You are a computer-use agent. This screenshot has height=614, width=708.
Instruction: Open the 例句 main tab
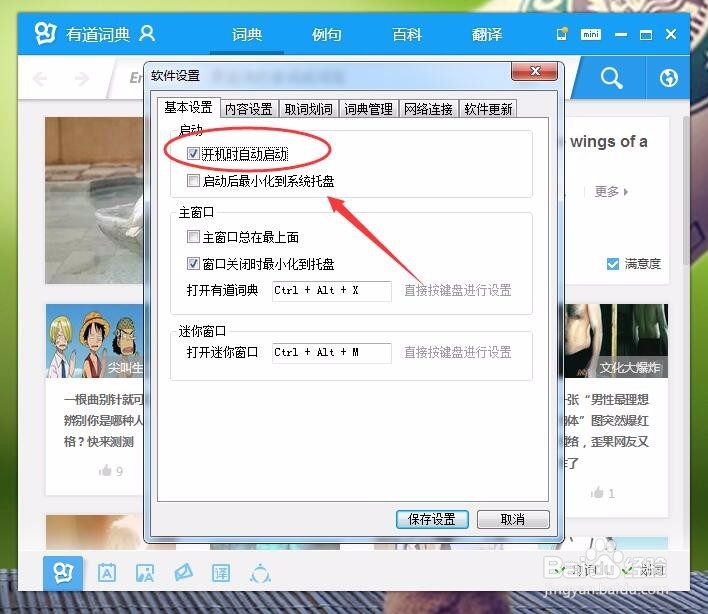[x=327, y=34]
